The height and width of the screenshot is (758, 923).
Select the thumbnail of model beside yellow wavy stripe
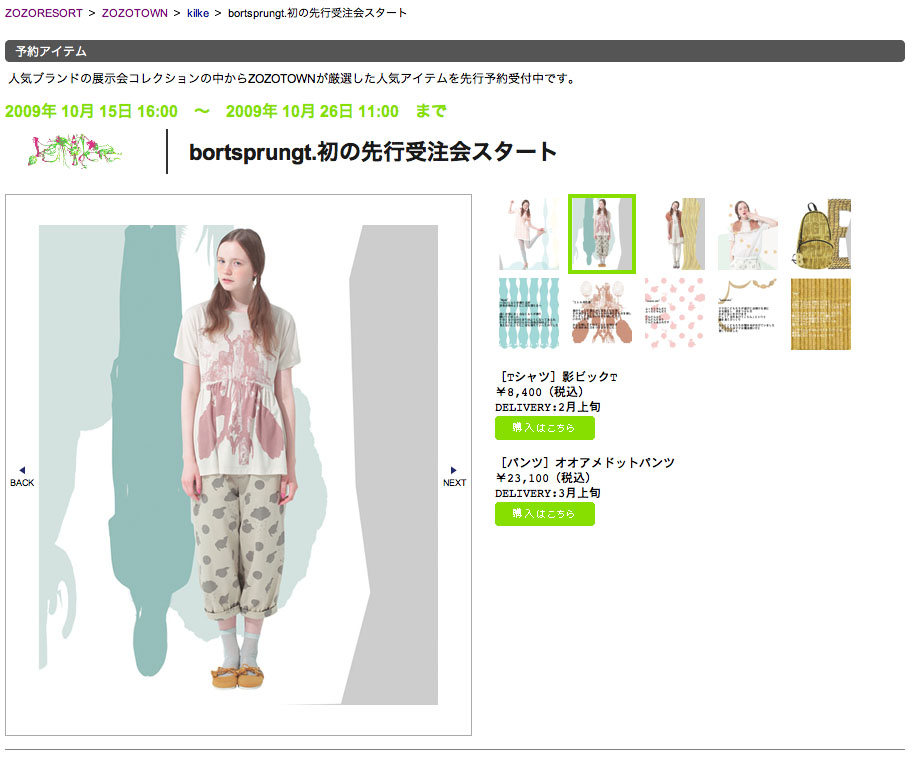[x=675, y=234]
